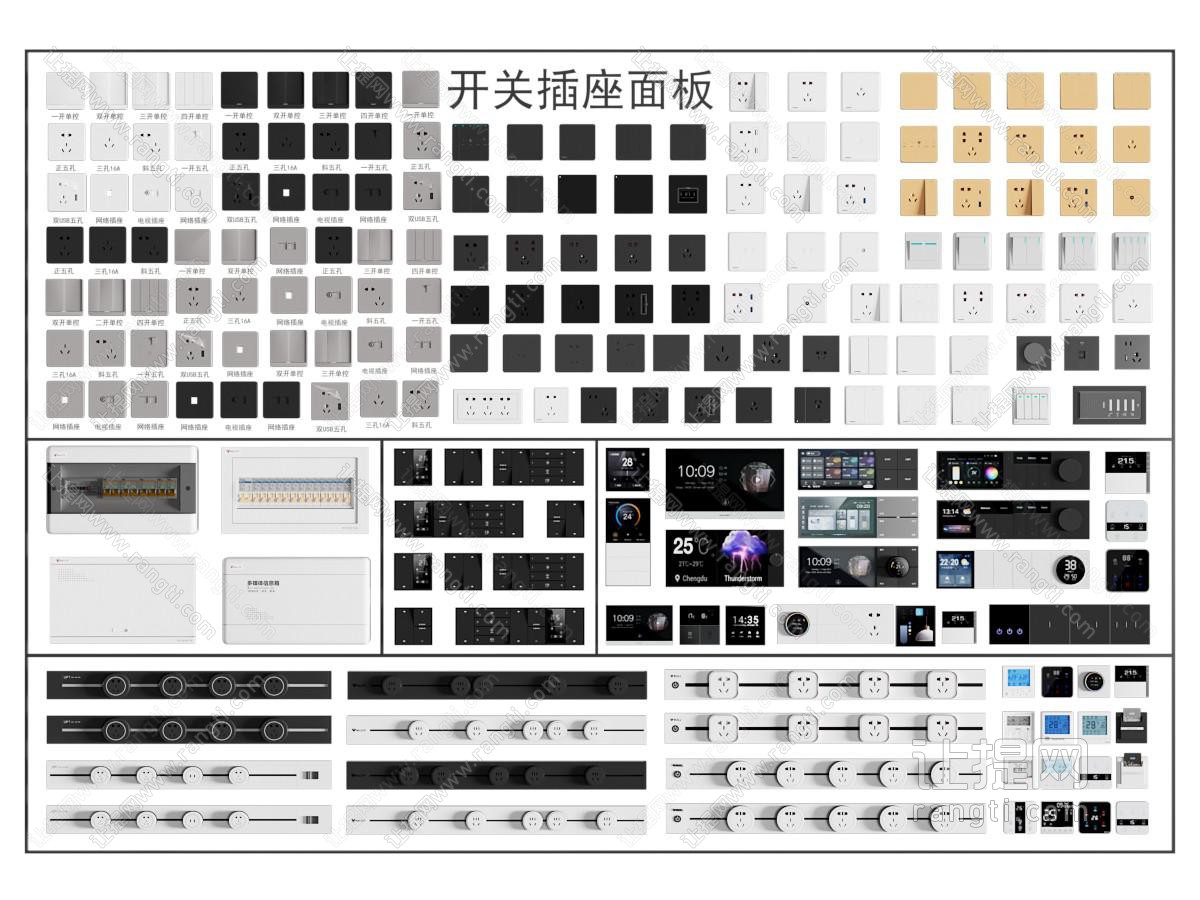Select the thermostat panel showing 28
1200x900 pixels.
coord(627,469)
